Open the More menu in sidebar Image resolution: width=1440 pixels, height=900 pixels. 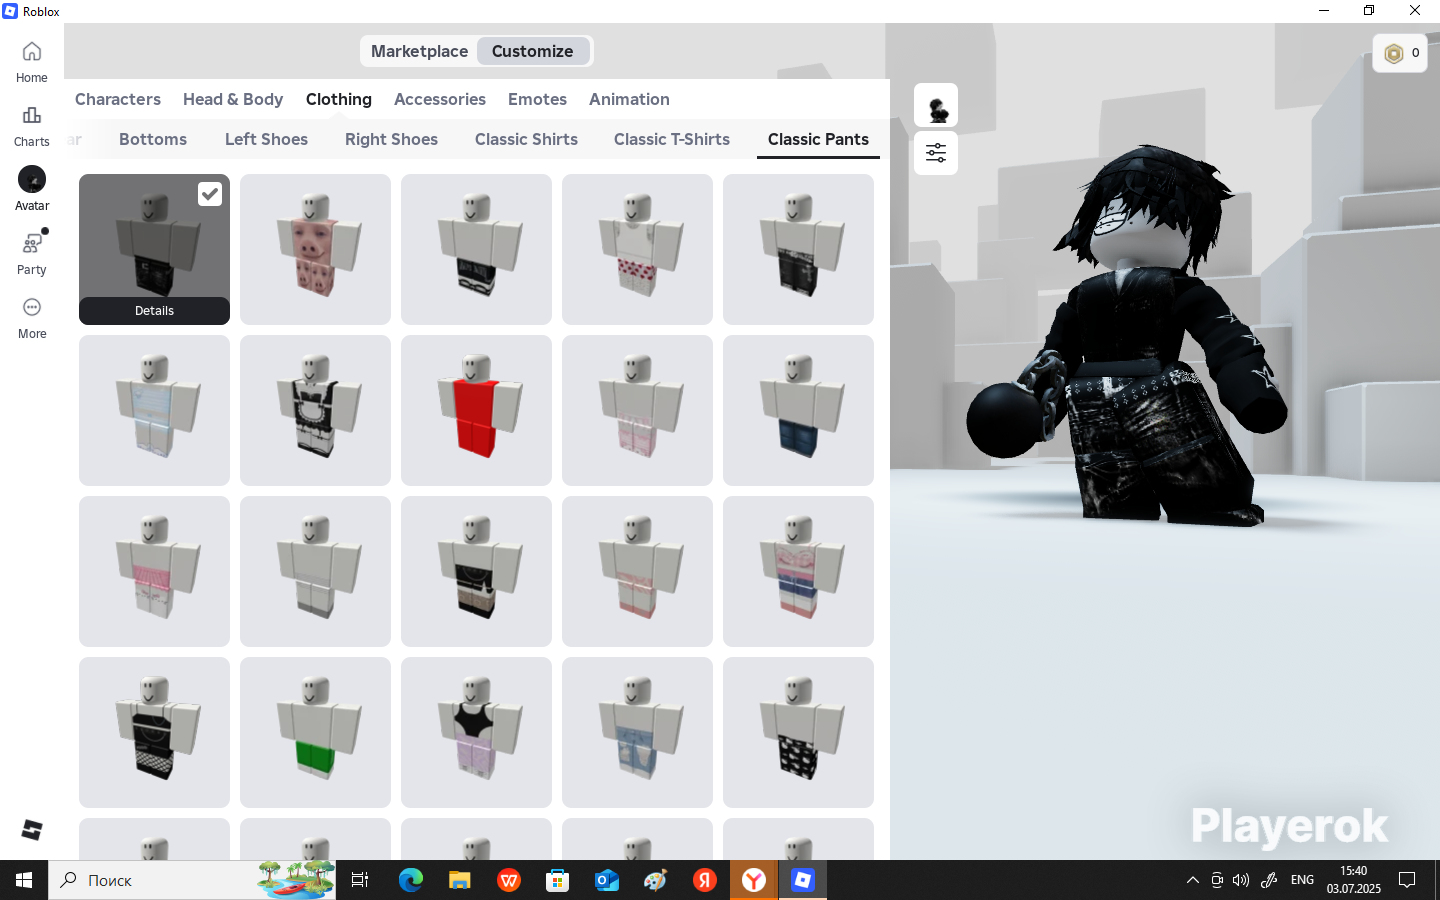pyautogui.click(x=32, y=318)
